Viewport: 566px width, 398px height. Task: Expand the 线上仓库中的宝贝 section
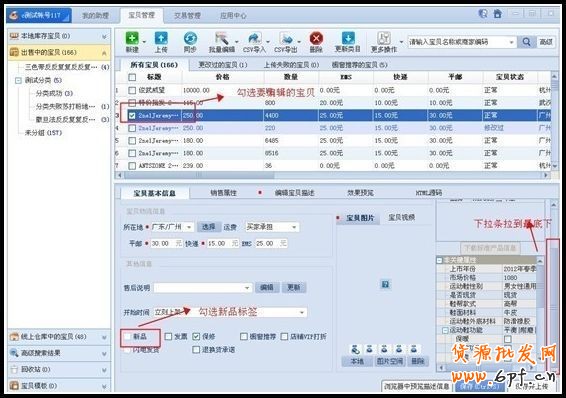[104, 337]
